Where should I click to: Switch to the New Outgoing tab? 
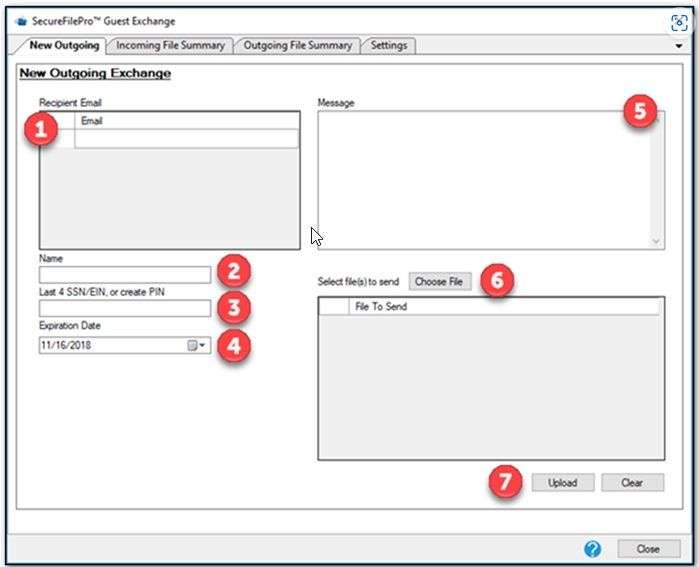(x=64, y=45)
